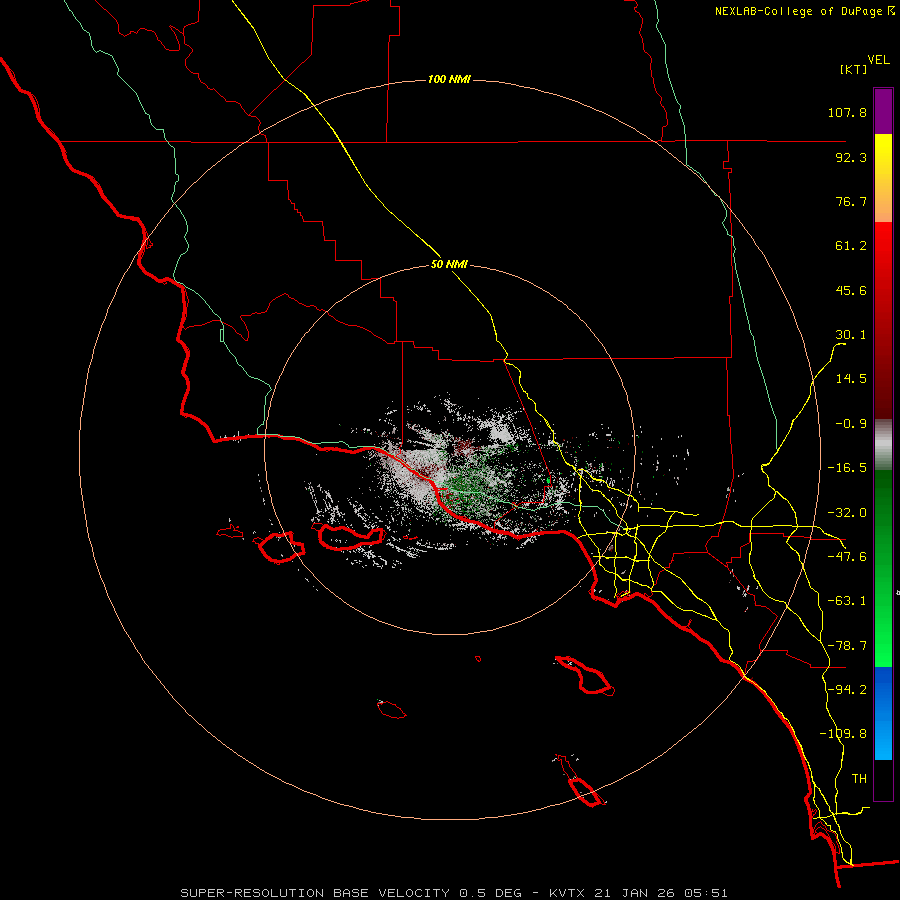The image size is (900, 900).
Task: Pick the blue segment of the color bar
Action: coord(883,713)
